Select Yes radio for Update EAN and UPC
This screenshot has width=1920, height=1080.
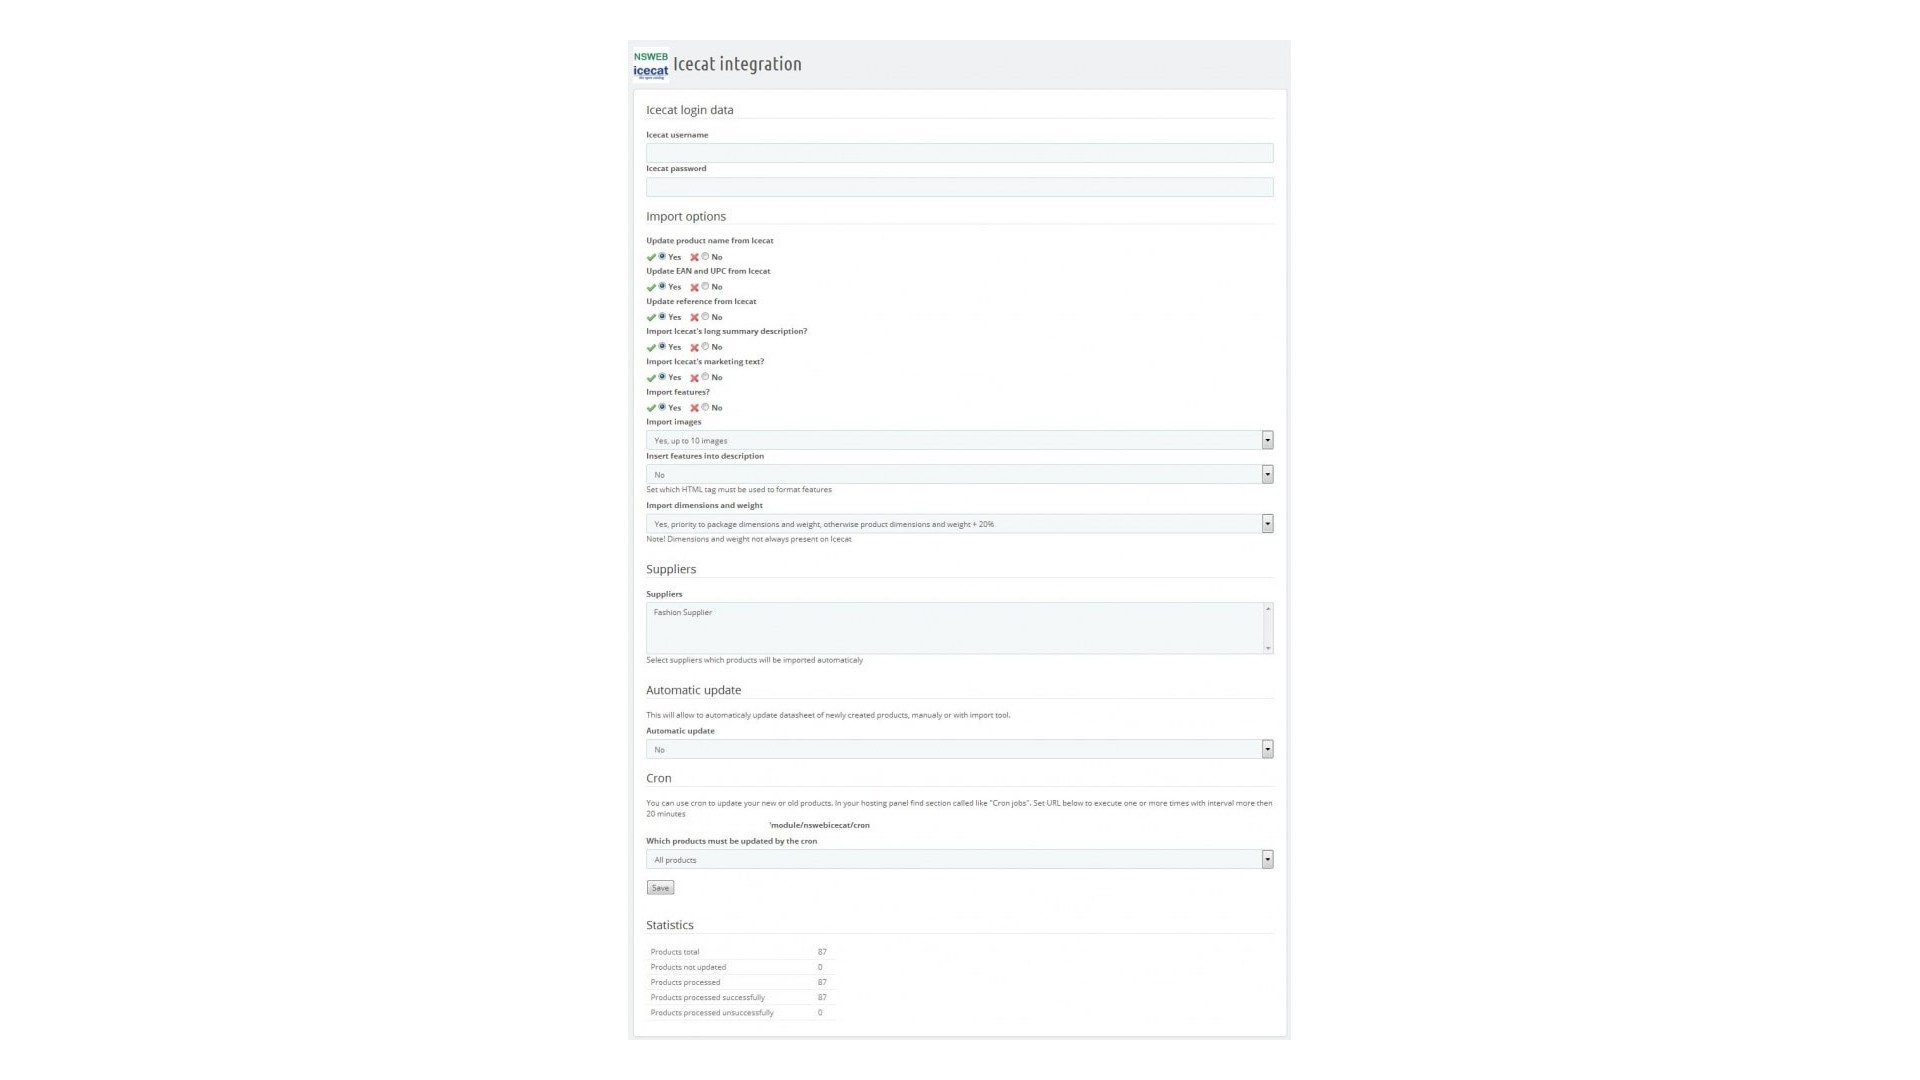[662, 286]
